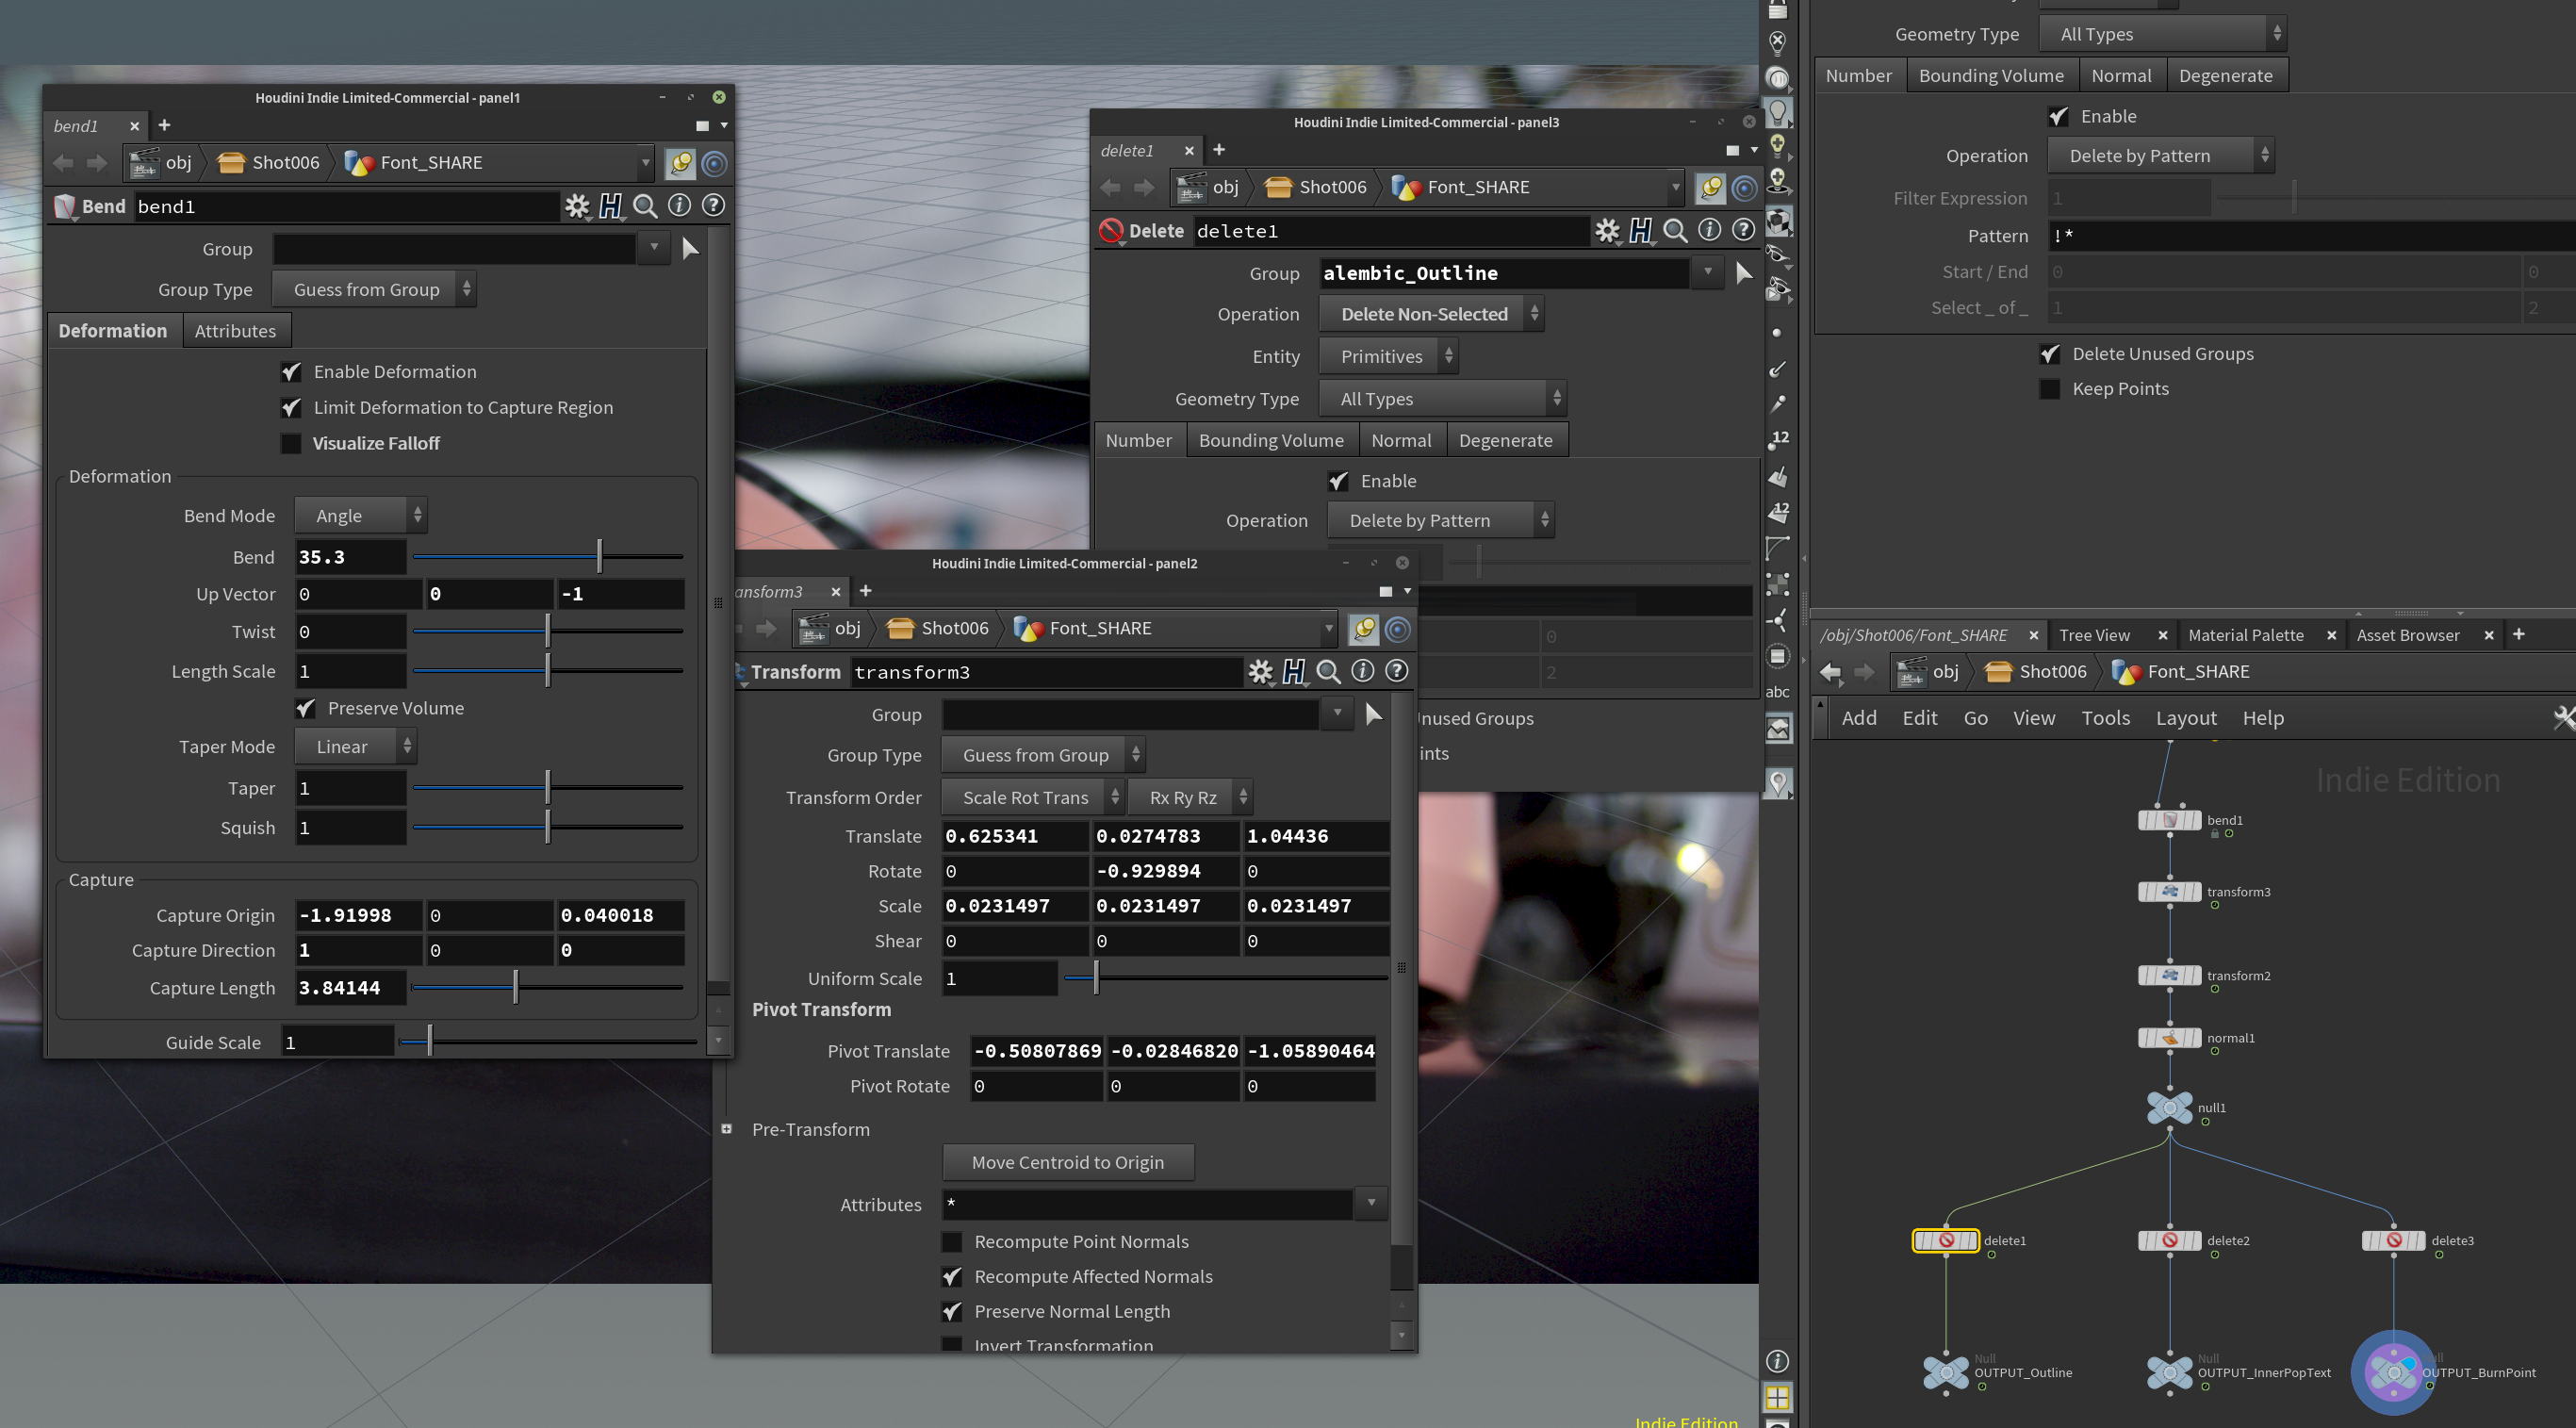Enable Recompute Point Normals checkbox
Screen dimensions: 2576x1428
tap(952, 1241)
